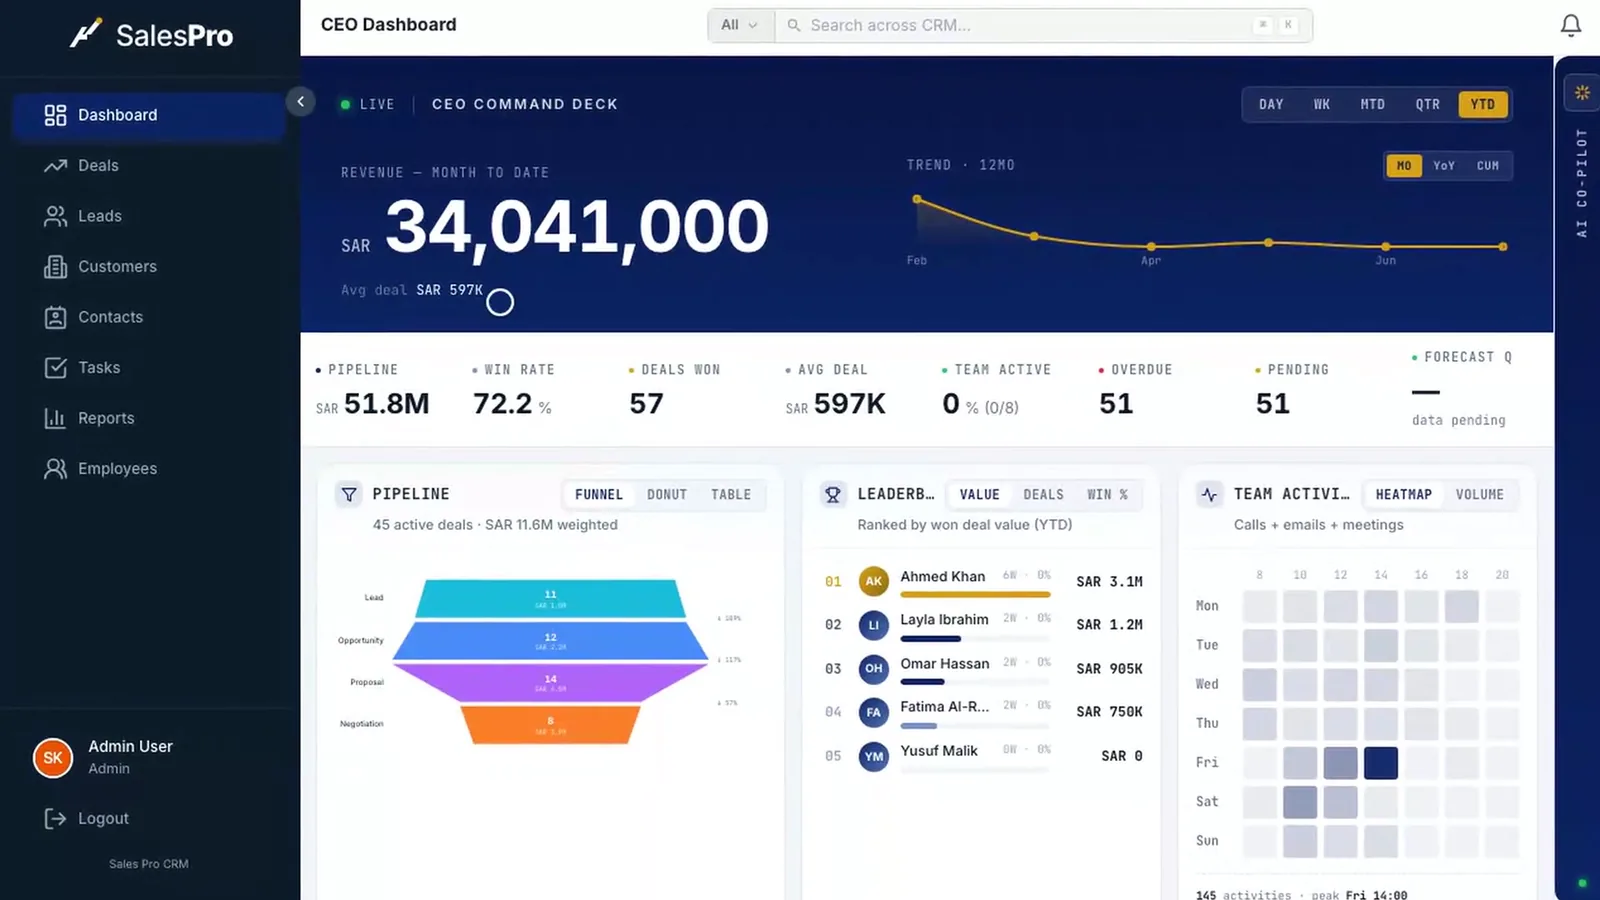Screen dimensions: 1600x900
Task: Open the notifications bell
Action: pyautogui.click(x=1571, y=25)
